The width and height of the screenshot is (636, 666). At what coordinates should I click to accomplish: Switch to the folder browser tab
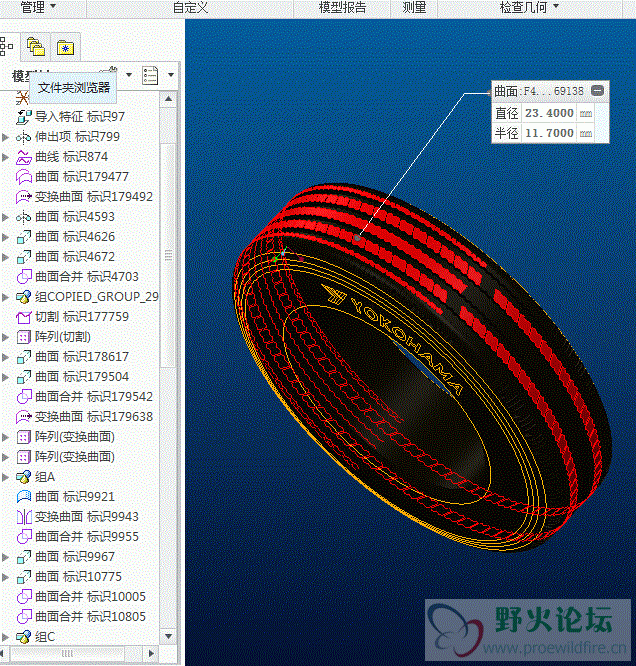(x=36, y=46)
